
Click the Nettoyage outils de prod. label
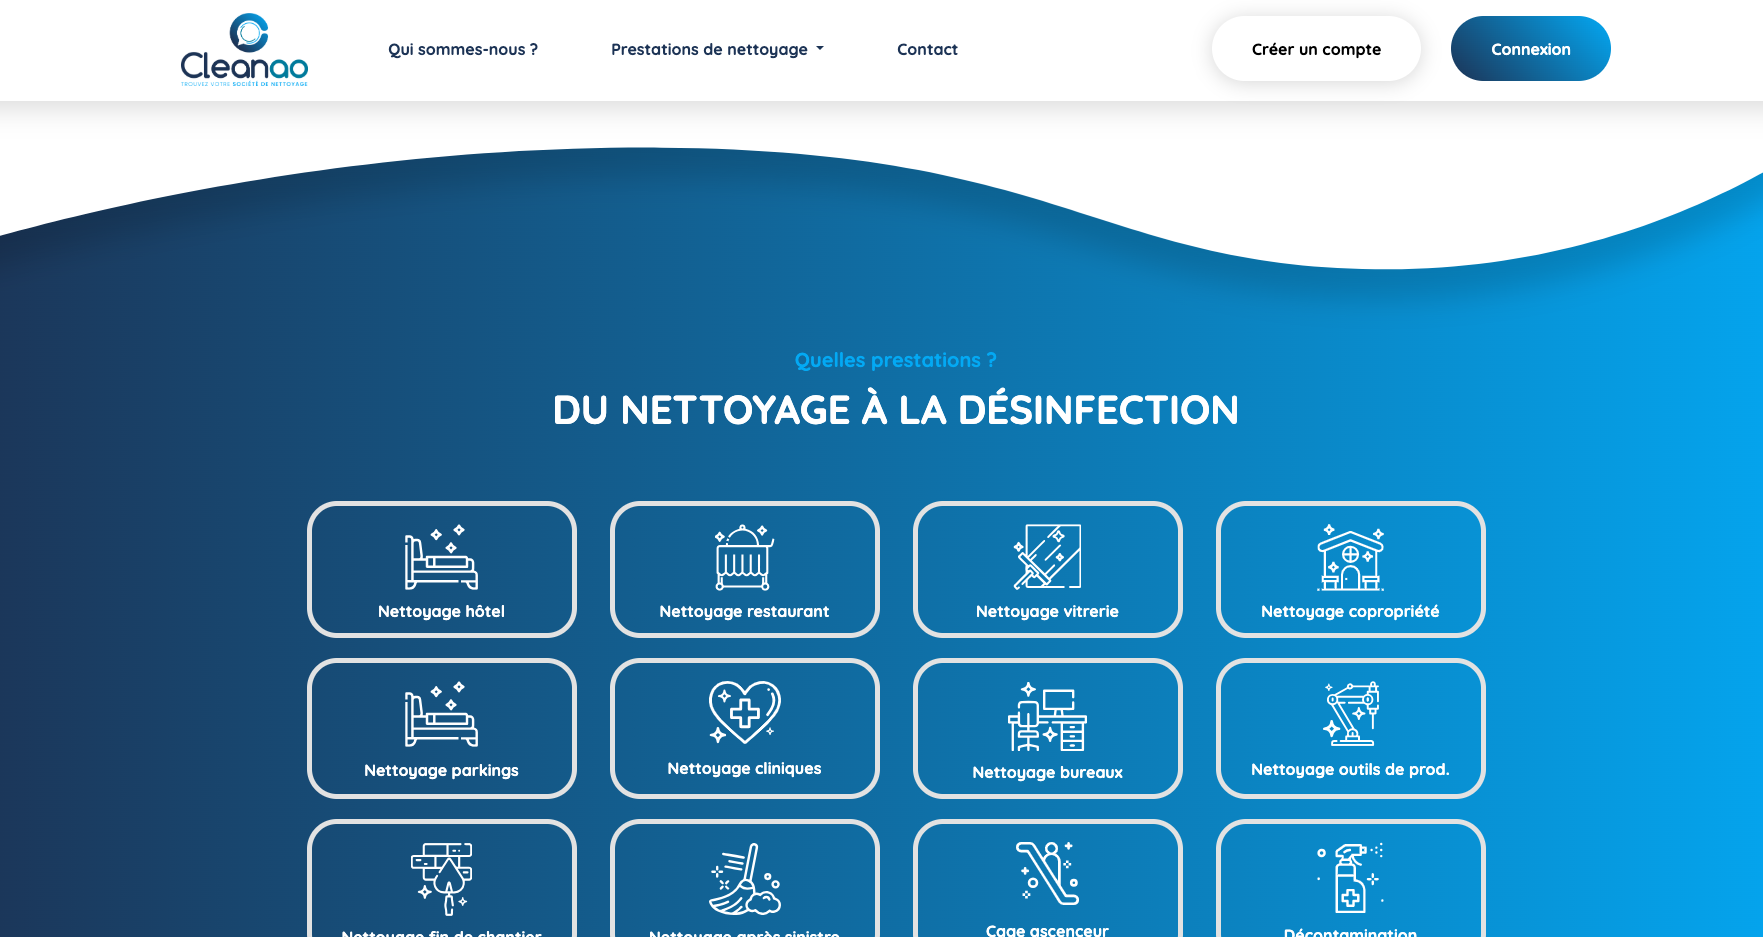pyautogui.click(x=1350, y=769)
